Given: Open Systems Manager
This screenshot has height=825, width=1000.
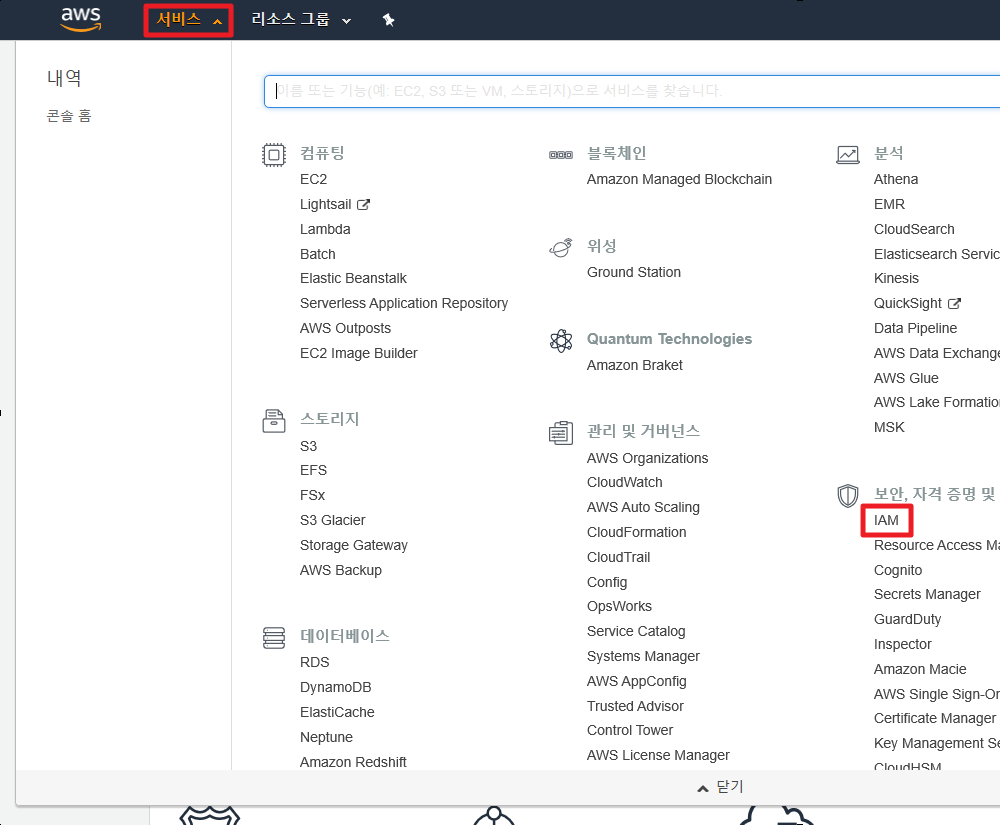Looking at the screenshot, I should 643,655.
